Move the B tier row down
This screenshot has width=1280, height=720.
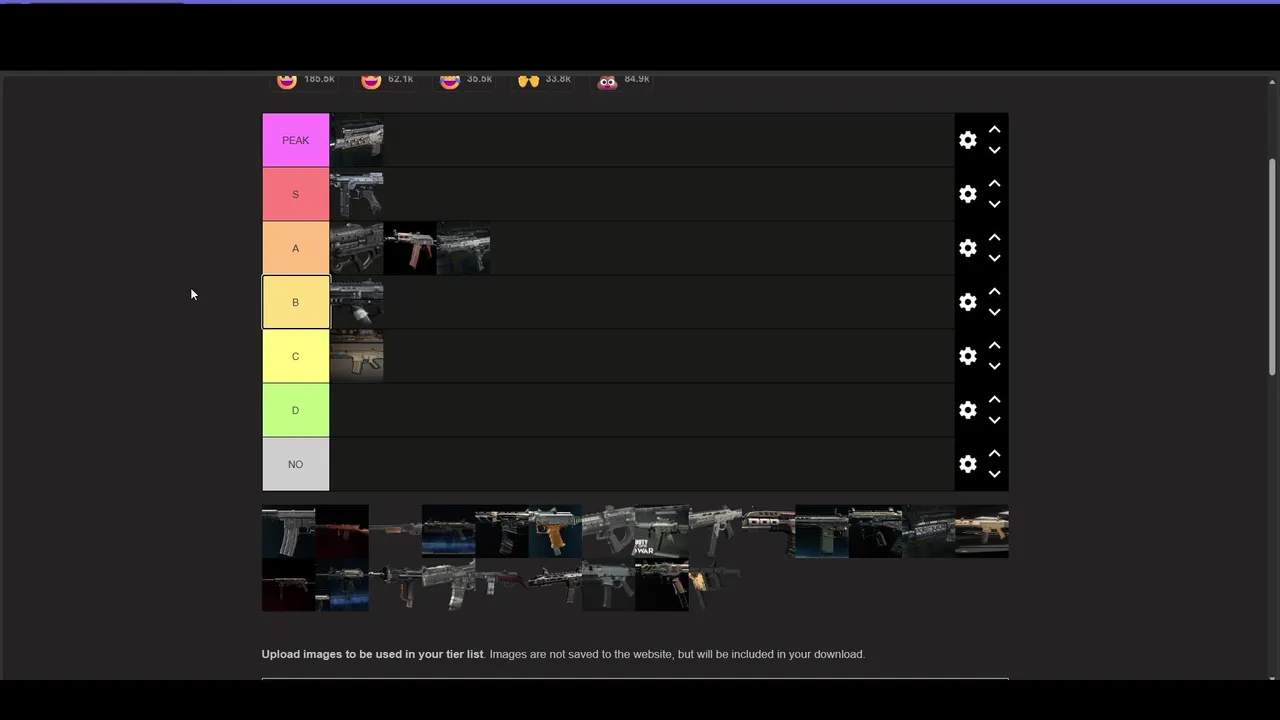click(x=994, y=312)
